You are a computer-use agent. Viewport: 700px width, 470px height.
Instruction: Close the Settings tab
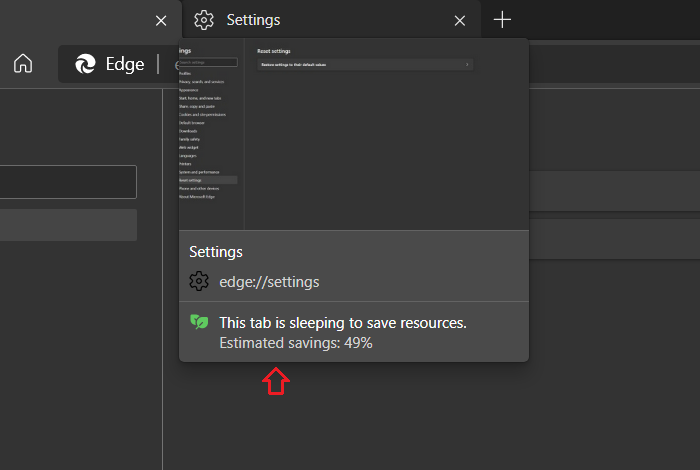(460, 20)
